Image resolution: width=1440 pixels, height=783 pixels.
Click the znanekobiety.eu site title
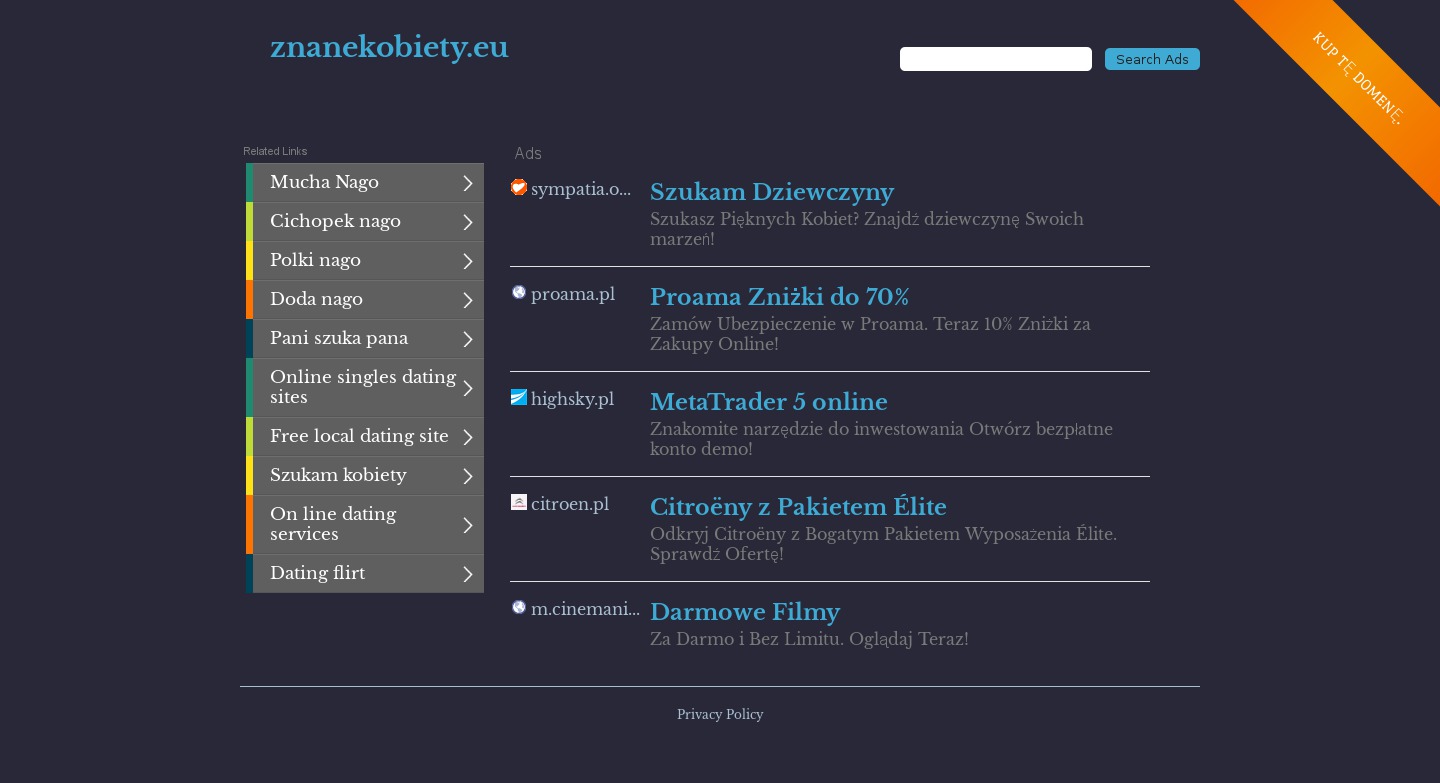click(389, 47)
